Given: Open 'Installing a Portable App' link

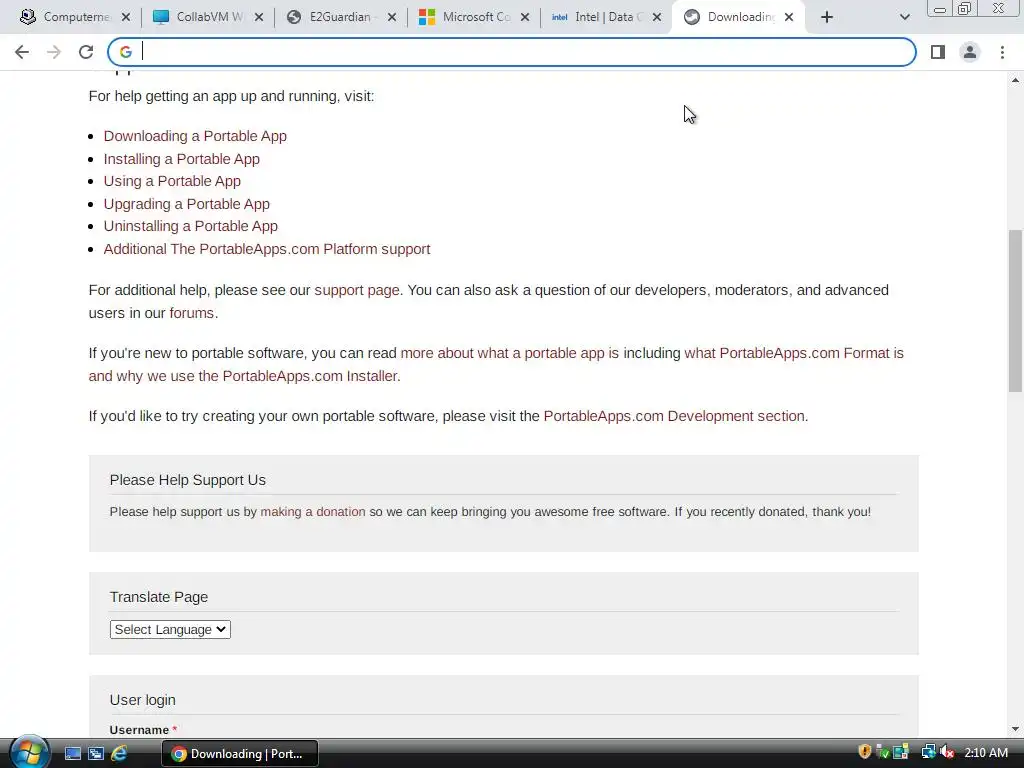Looking at the screenshot, I should (182, 159).
